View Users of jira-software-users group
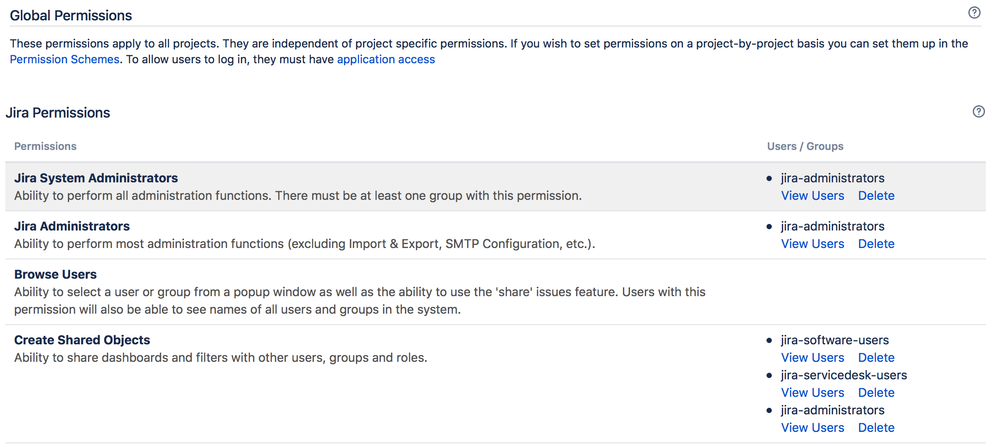 pyautogui.click(x=812, y=358)
